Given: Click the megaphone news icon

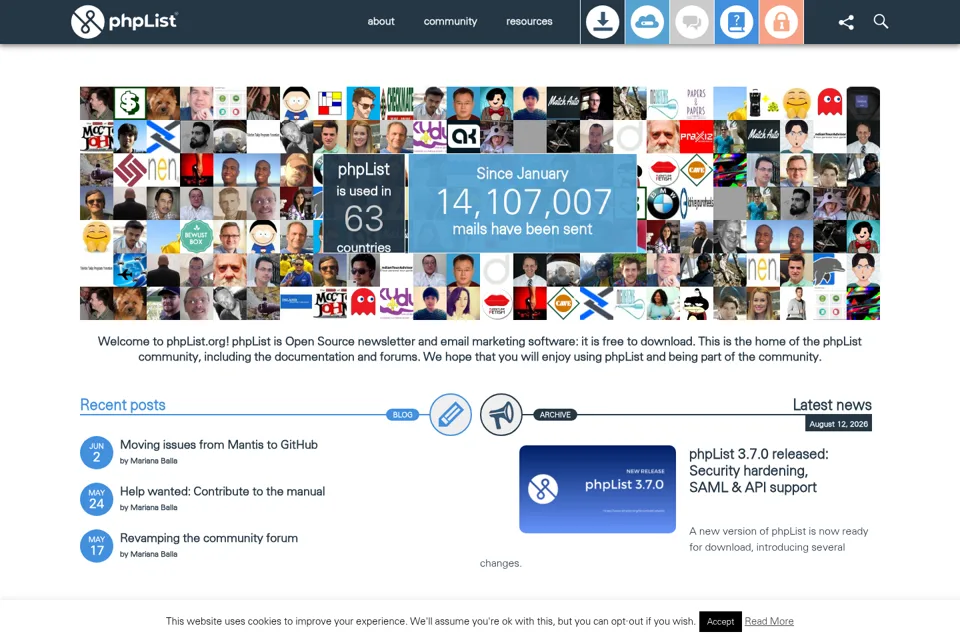Looking at the screenshot, I should coord(501,415).
